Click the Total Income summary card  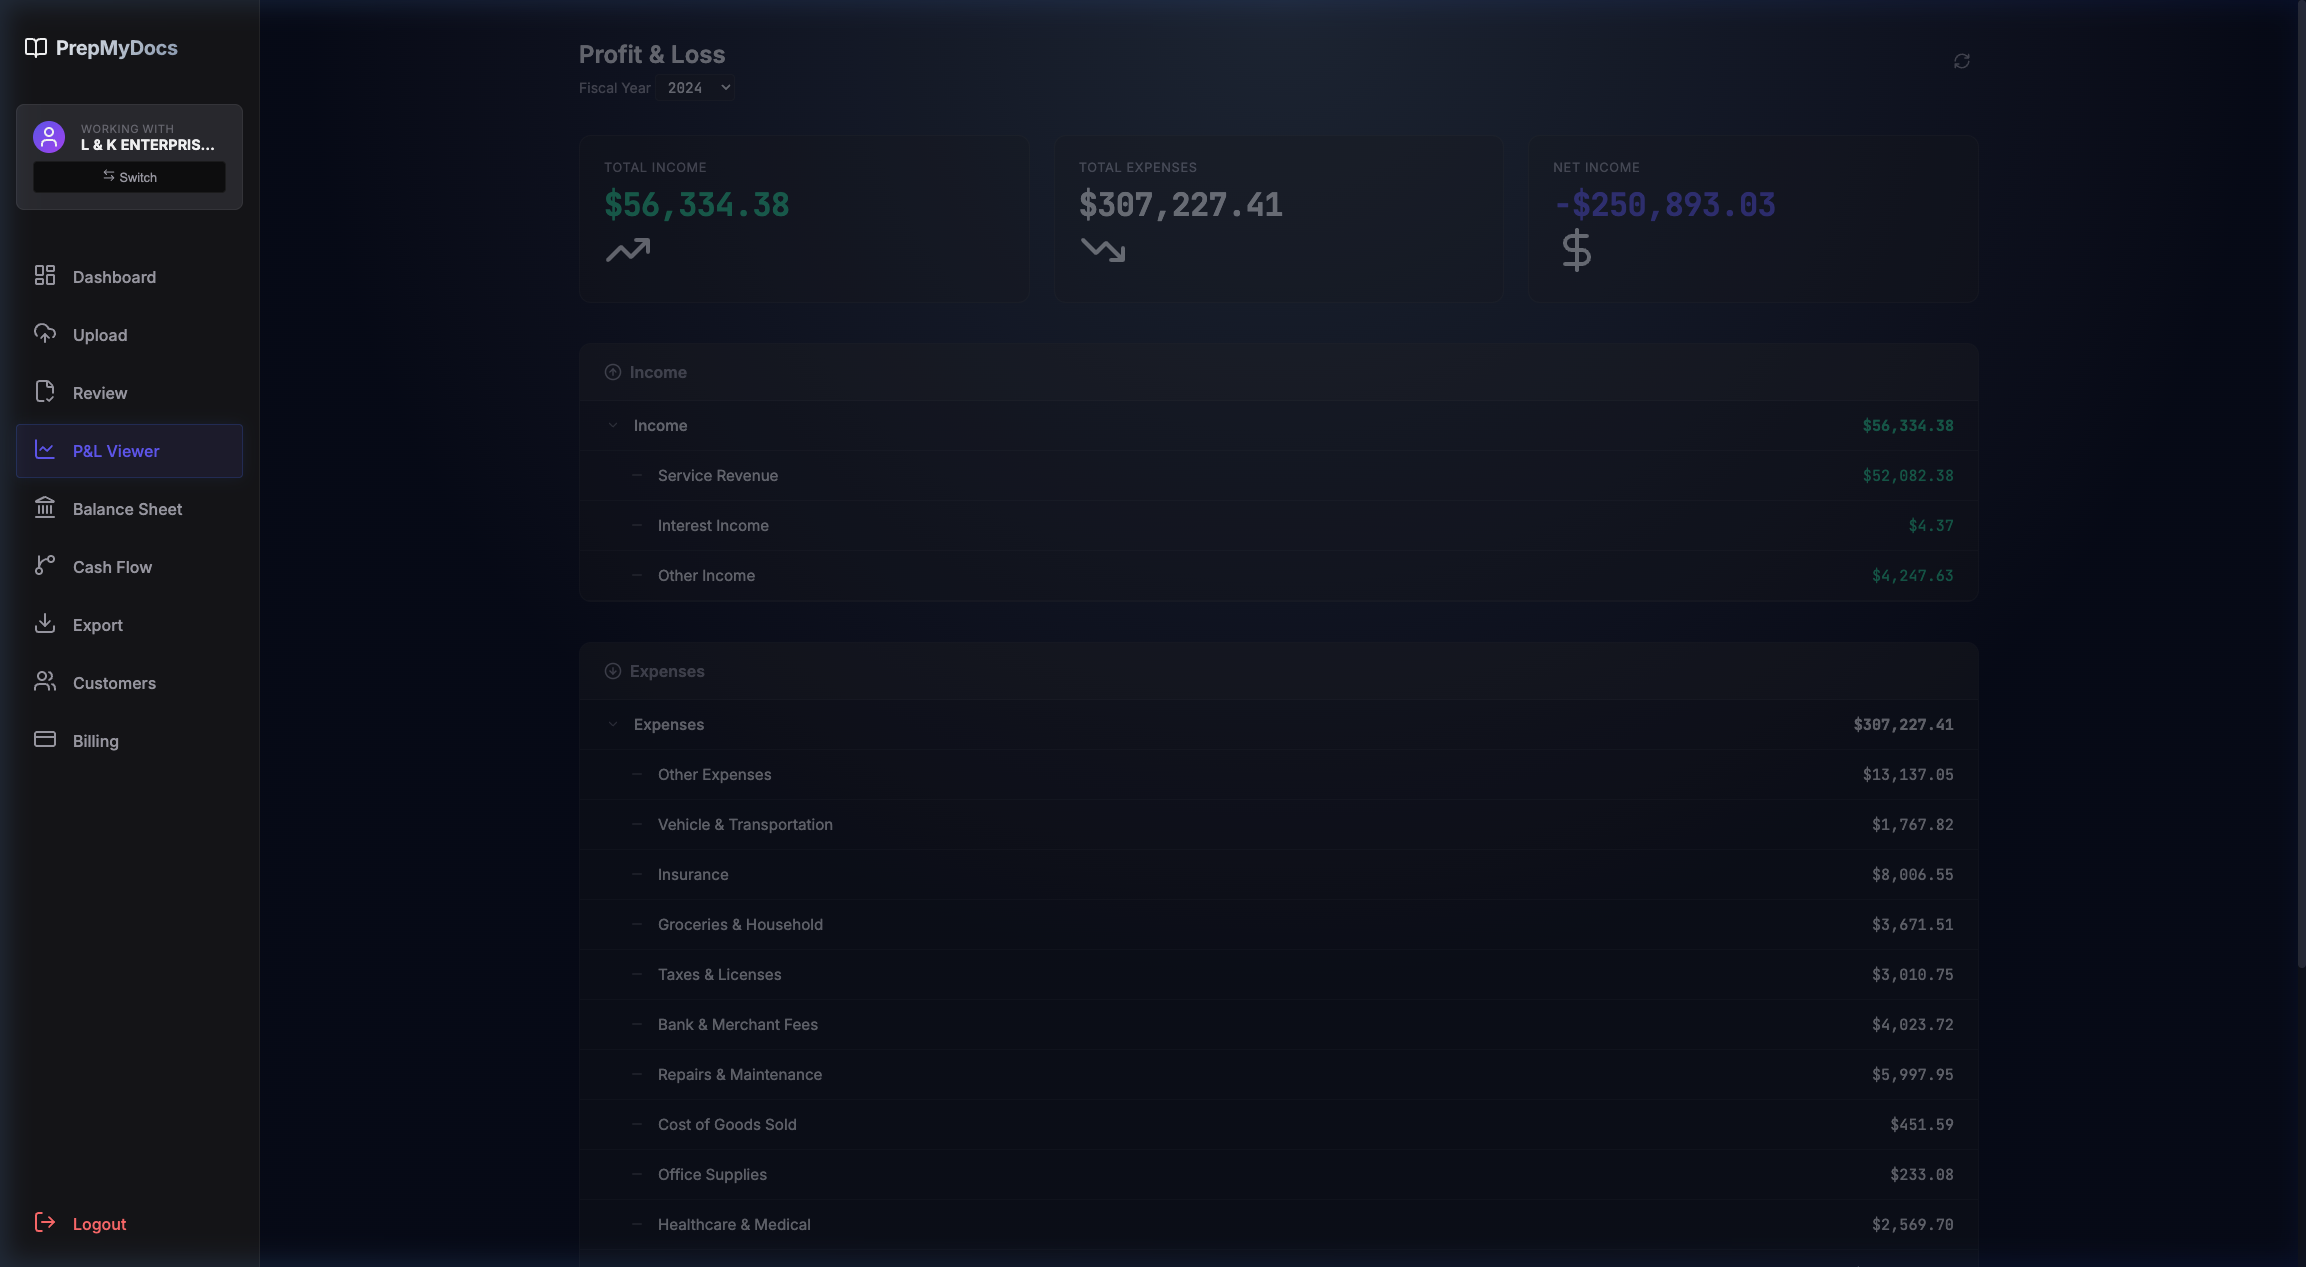coord(803,218)
